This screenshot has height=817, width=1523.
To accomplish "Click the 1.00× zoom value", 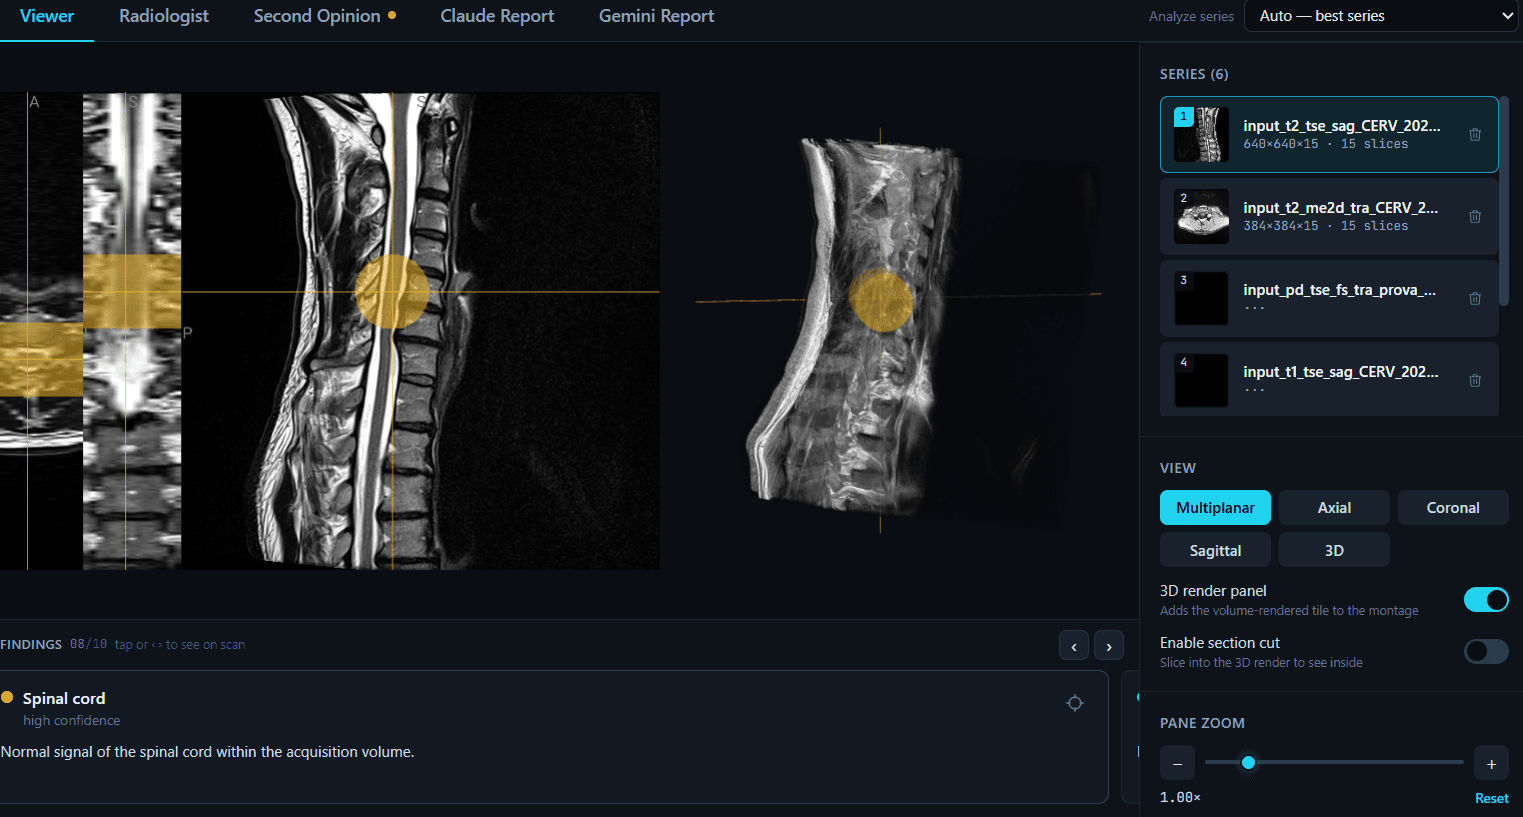I will click(1180, 797).
